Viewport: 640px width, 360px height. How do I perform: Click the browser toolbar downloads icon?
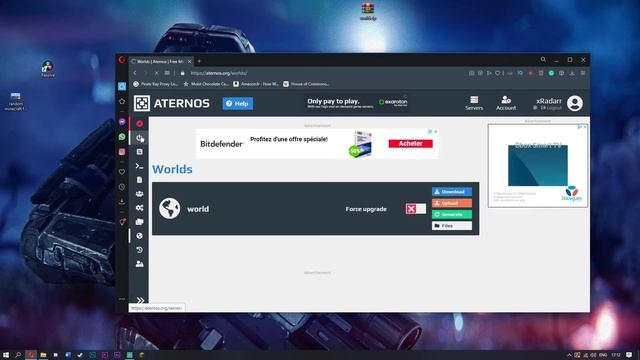572,73
